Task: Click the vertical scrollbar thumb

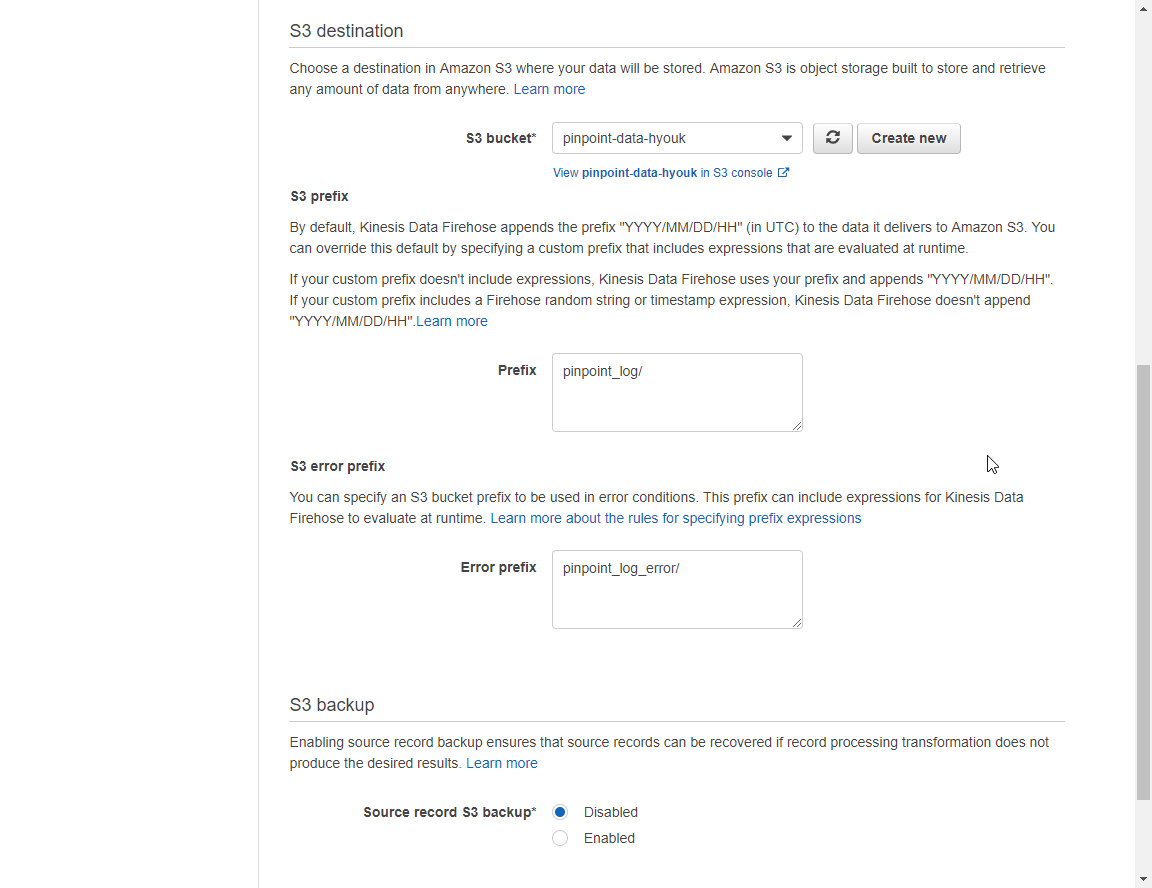Action: [1143, 582]
